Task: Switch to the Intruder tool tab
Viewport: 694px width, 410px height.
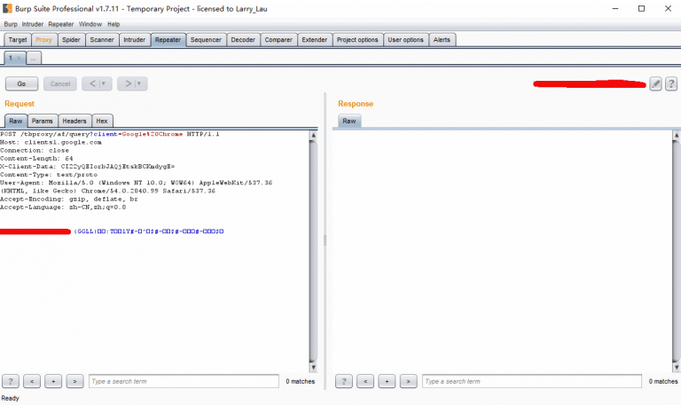Action: (135, 40)
